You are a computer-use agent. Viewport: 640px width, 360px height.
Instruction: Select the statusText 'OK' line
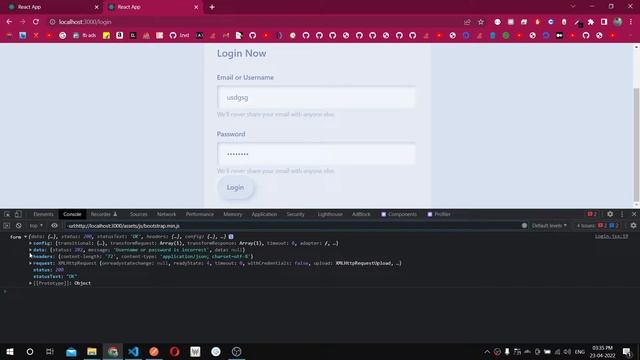55,276
